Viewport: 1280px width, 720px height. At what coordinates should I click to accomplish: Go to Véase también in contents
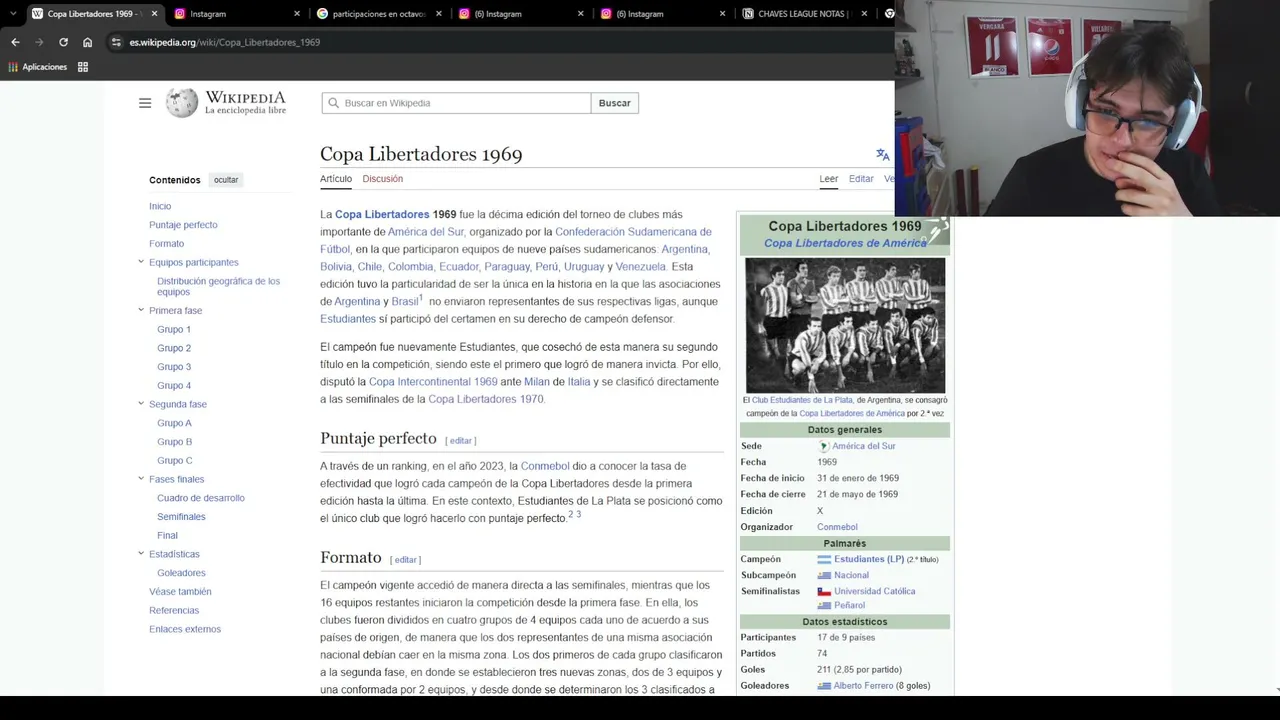click(180, 592)
